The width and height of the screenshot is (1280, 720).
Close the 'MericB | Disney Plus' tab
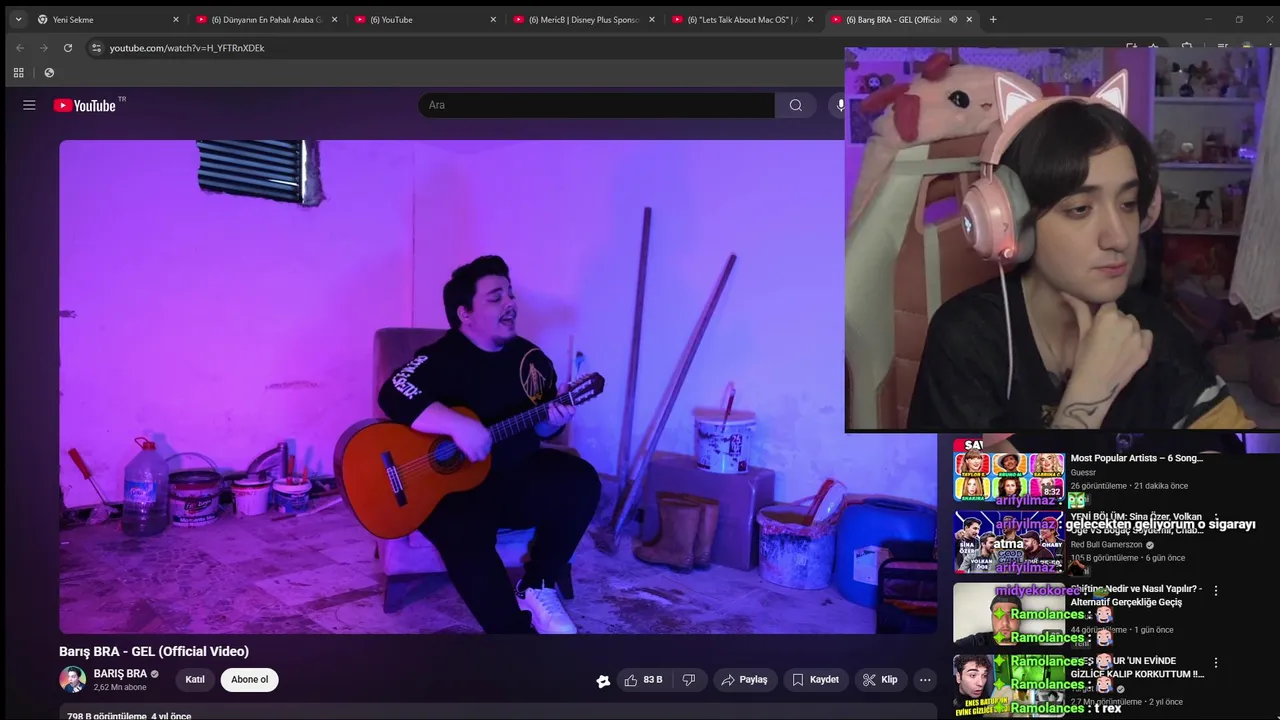coord(652,19)
